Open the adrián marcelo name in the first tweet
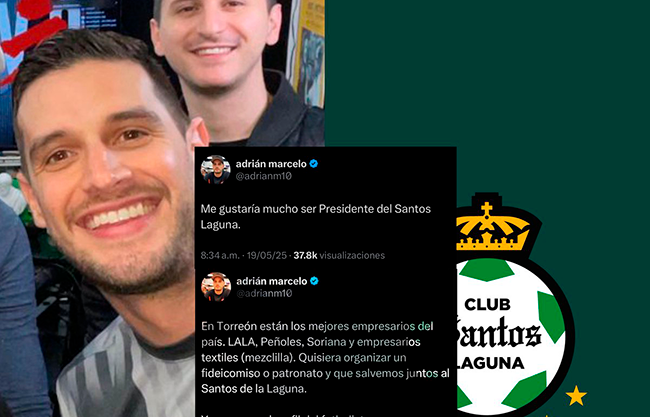The height and width of the screenshot is (417, 650). (271, 164)
